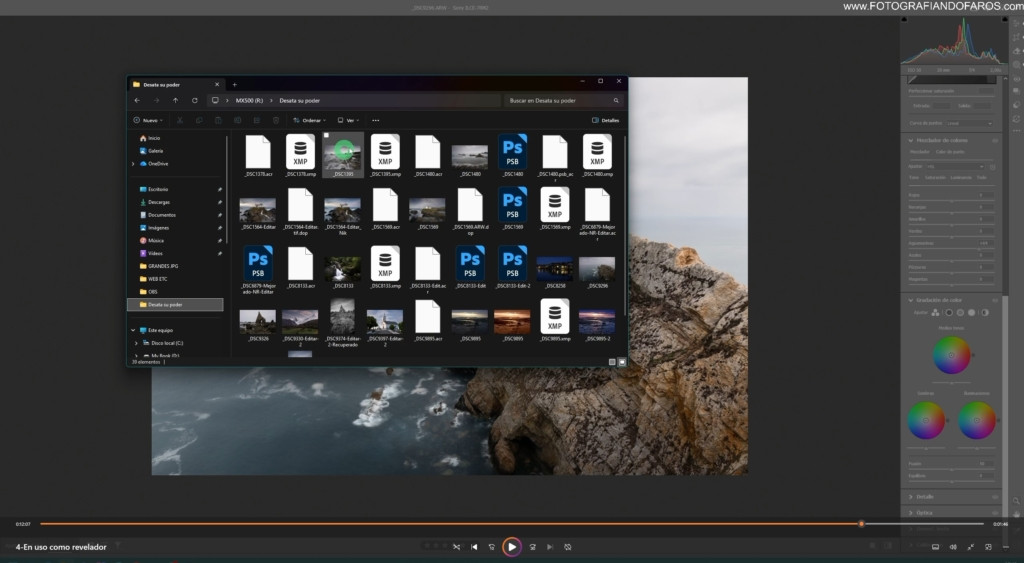Image resolution: width=1024 pixels, height=563 pixels.
Task: Switch Explorer to large icons view button
Action: (x=622, y=362)
